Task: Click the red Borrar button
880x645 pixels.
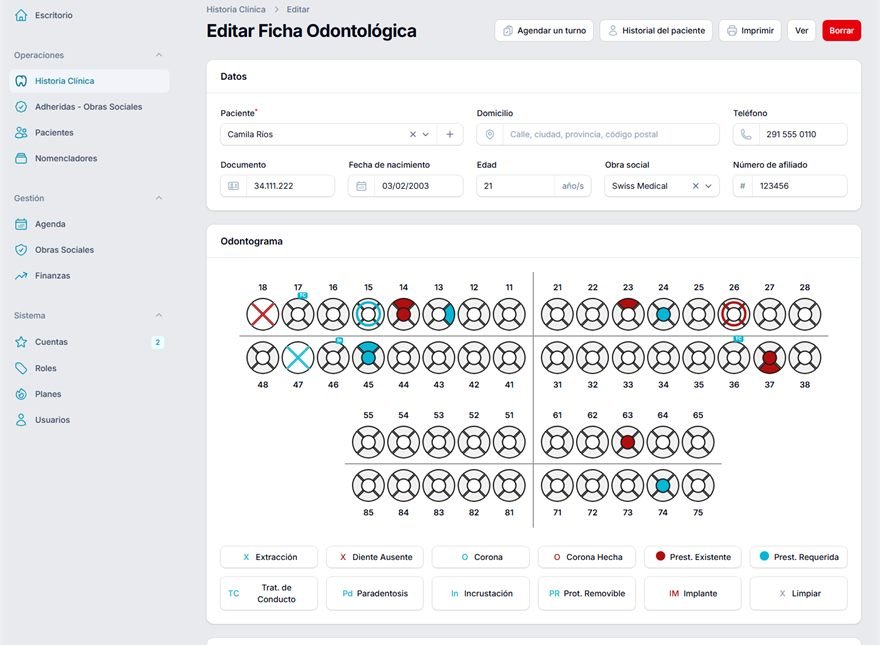Action: (841, 30)
